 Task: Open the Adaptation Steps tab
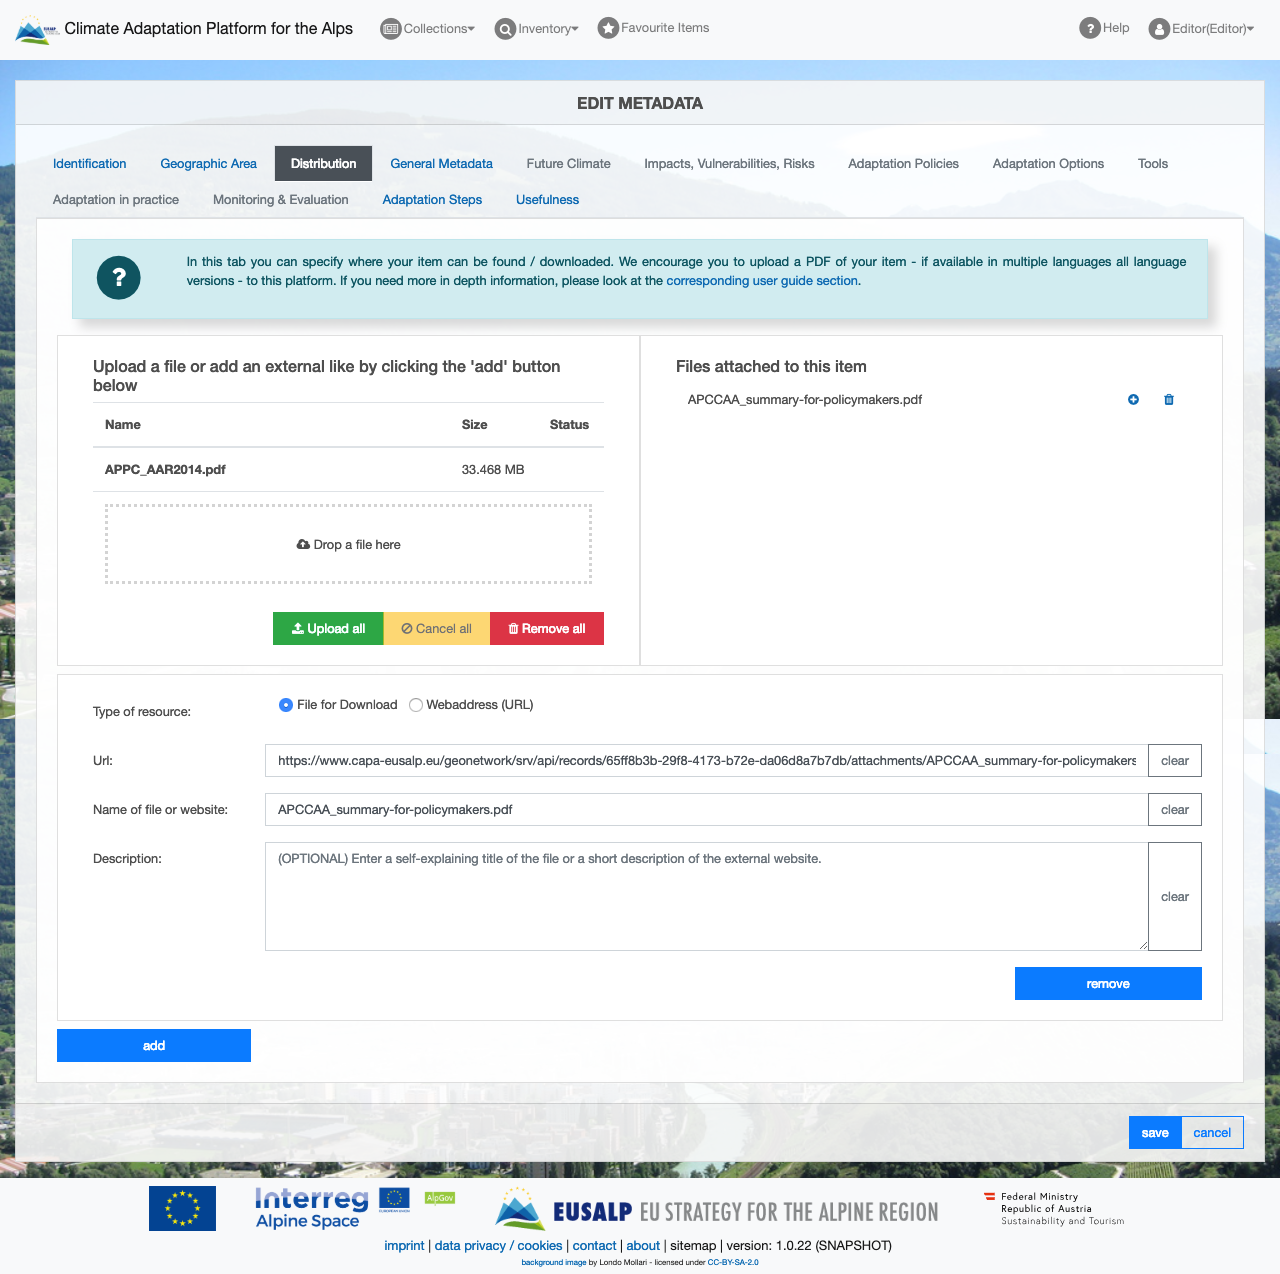432,200
